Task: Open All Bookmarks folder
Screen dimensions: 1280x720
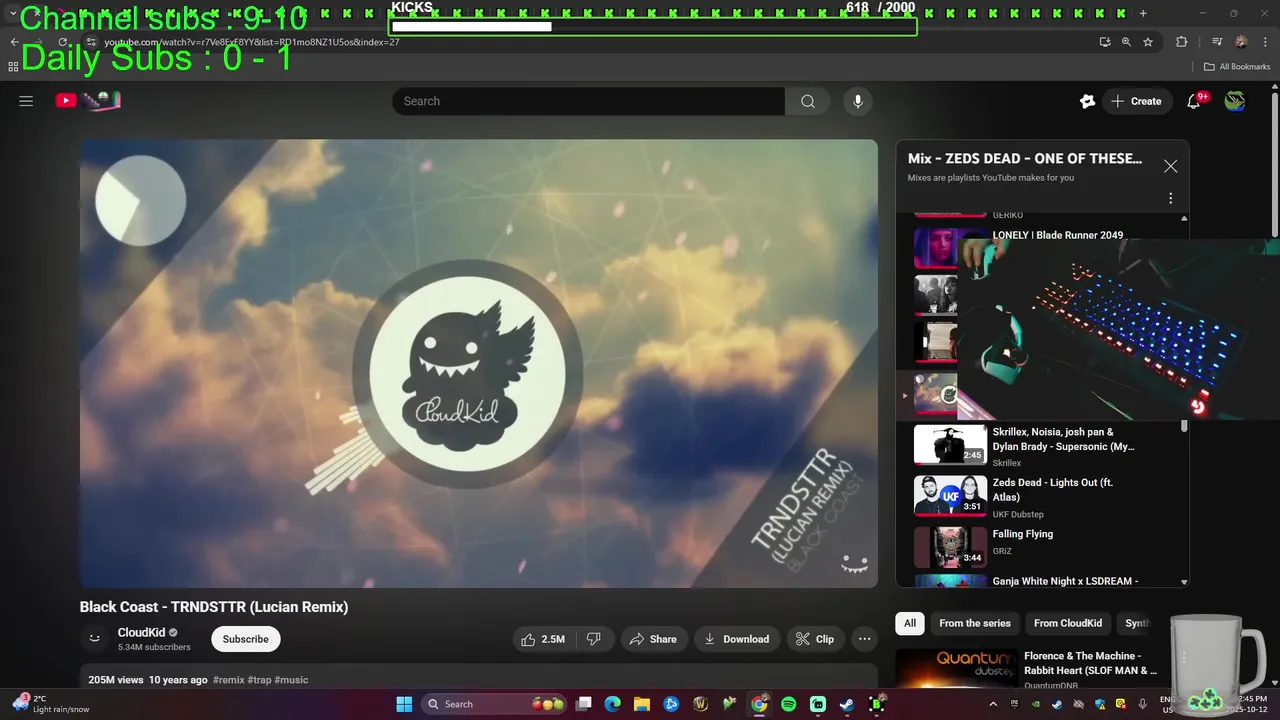Action: (x=1237, y=67)
